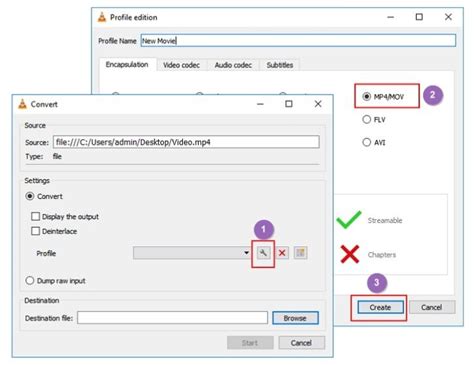This screenshot has height=365, width=474.
Task: Click the Chapters feature label
Action: tap(382, 255)
